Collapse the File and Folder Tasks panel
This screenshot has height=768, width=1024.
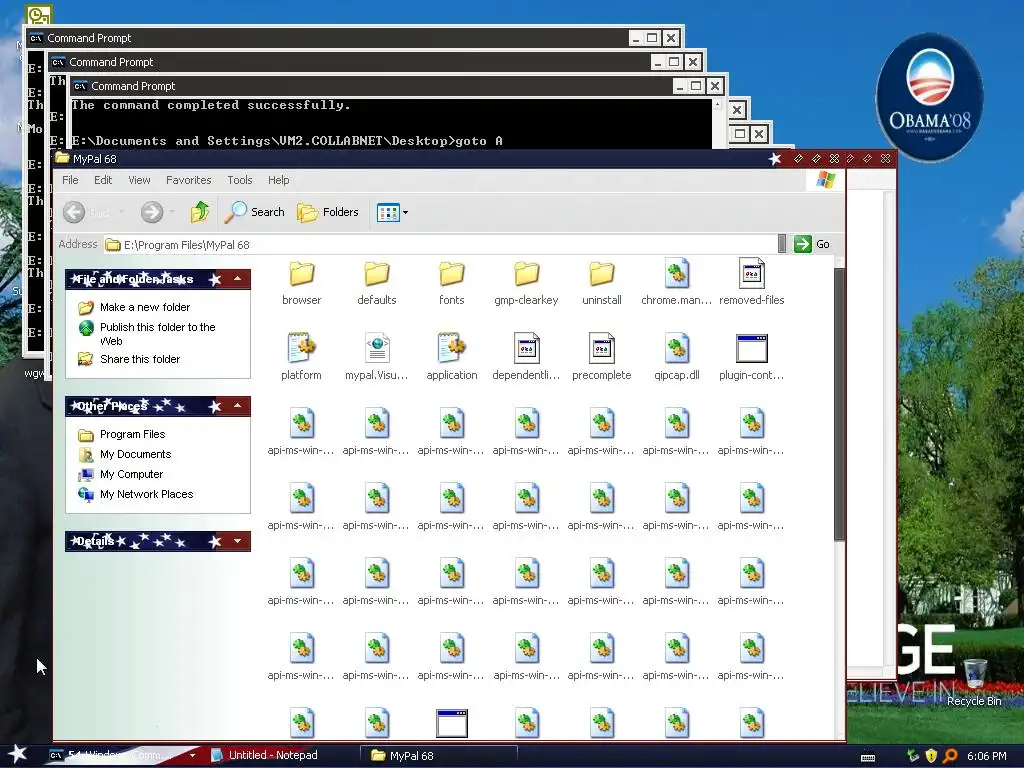click(x=238, y=280)
